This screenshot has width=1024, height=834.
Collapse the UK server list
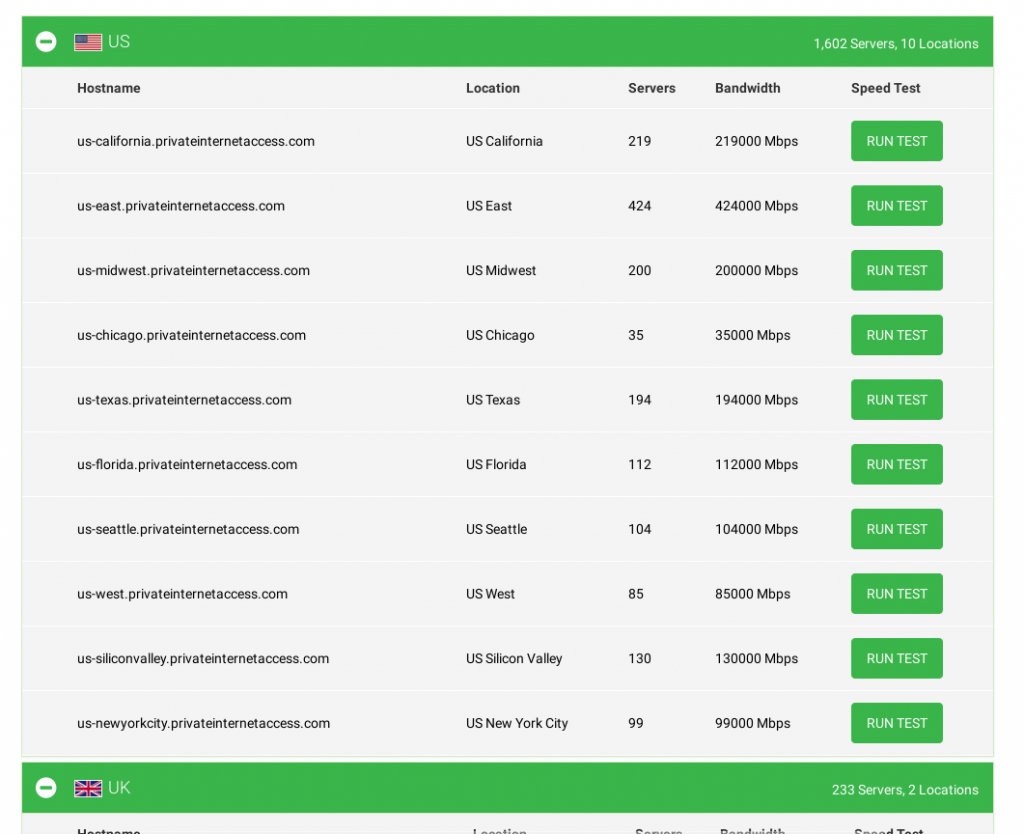point(46,788)
